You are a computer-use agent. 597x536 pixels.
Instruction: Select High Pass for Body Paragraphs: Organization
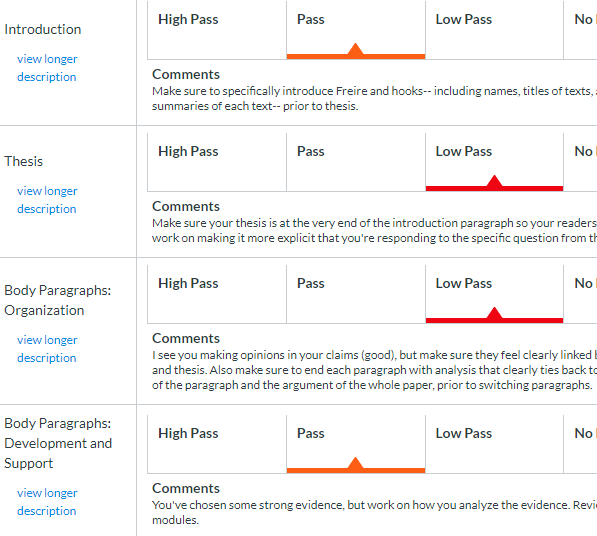click(217, 294)
